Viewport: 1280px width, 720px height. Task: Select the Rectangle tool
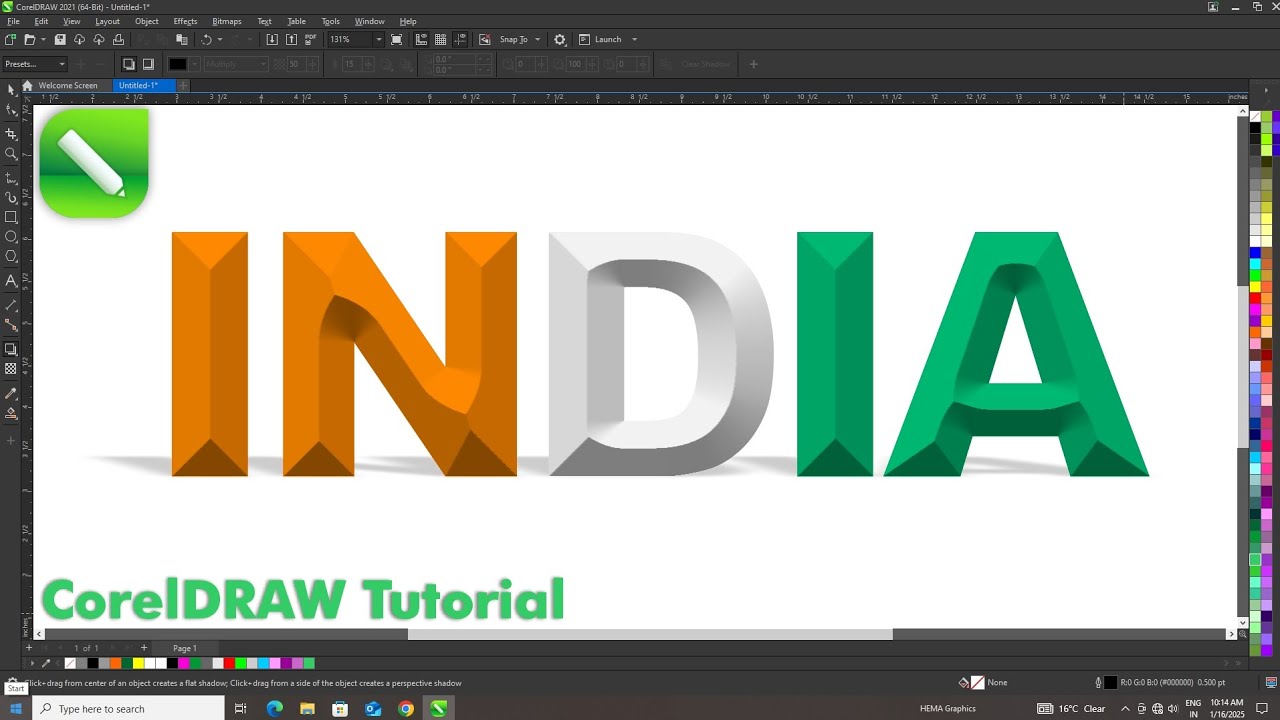tap(11, 217)
